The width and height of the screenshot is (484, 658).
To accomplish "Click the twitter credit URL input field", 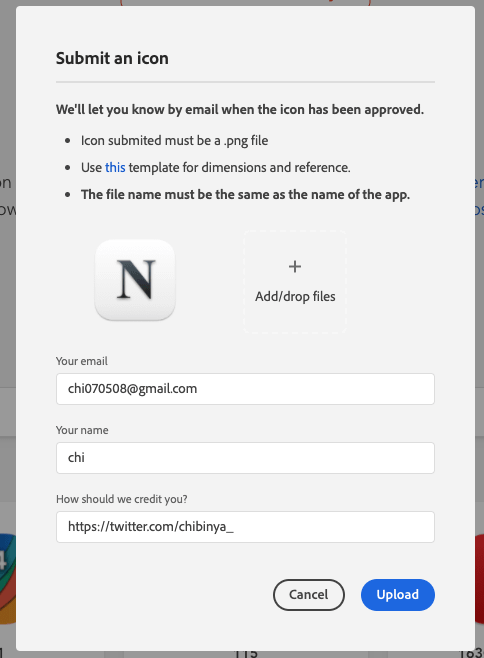I will [x=245, y=527].
